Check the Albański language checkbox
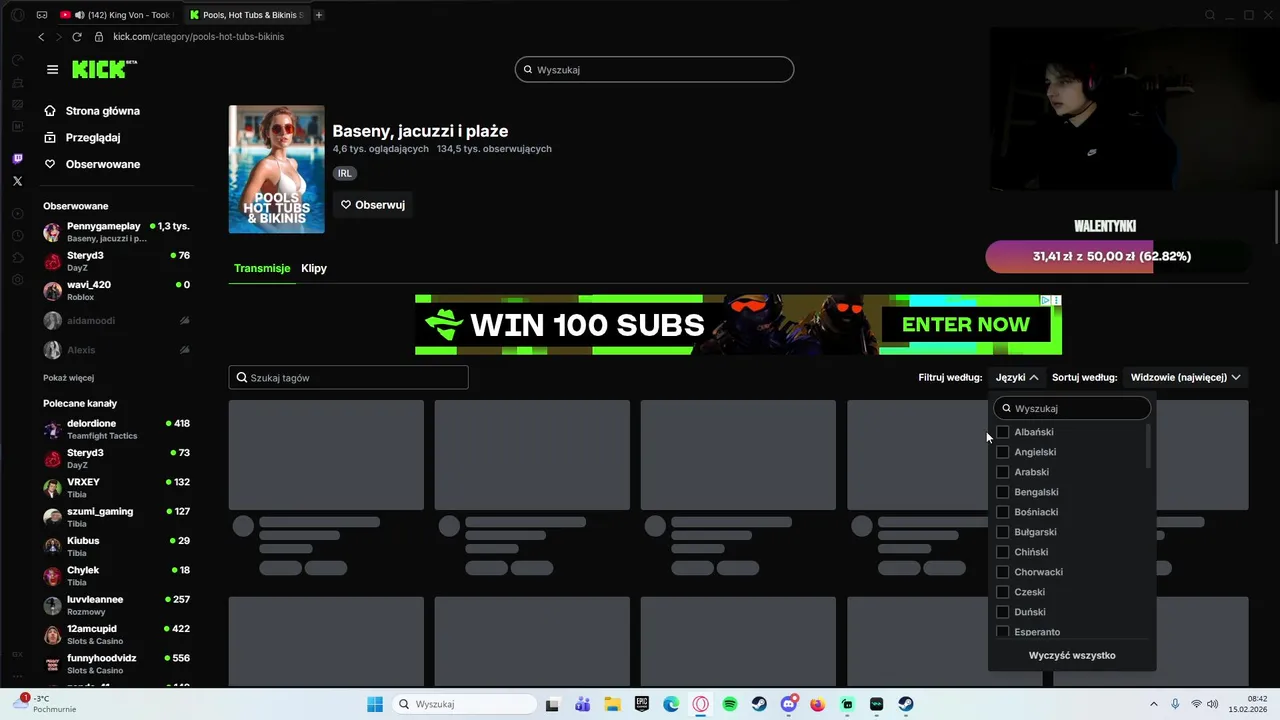Viewport: 1280px width, 720px height. (1003, 432)
